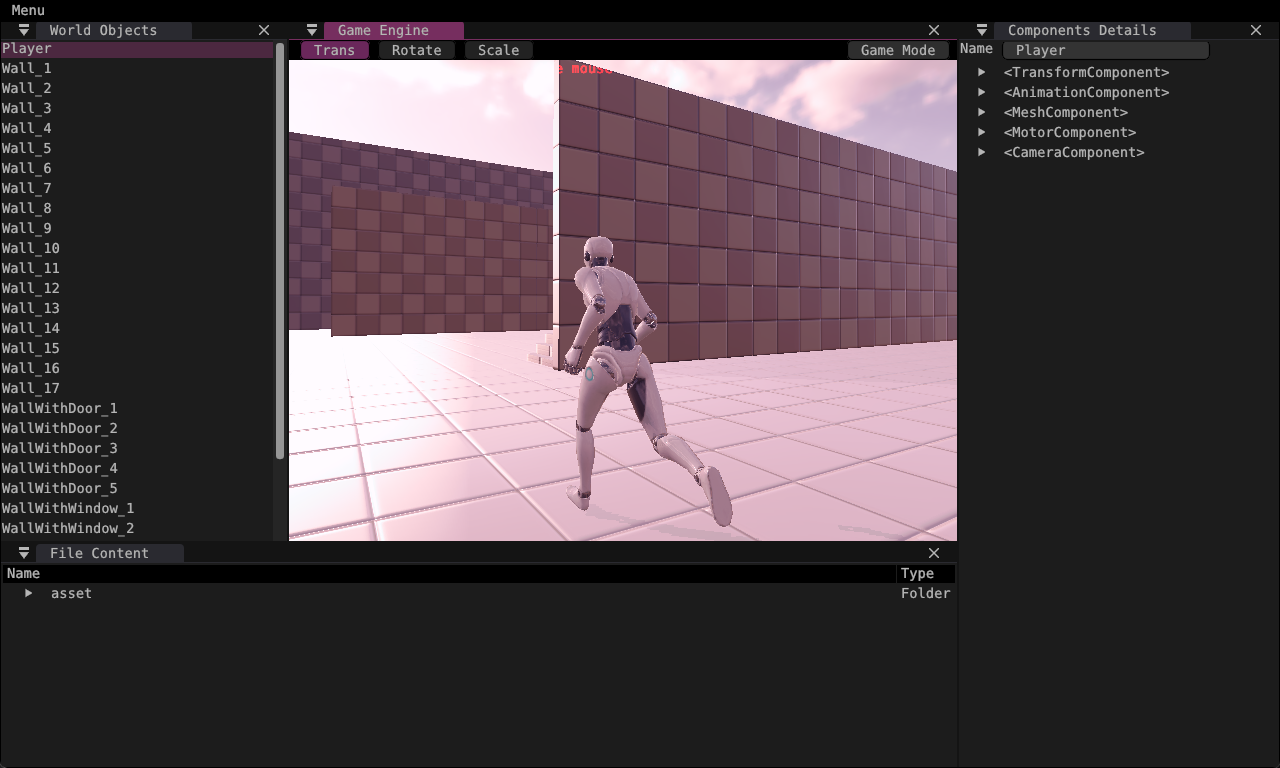Close the World Objects panel
1280x768 pixels.
pos(264,31)
